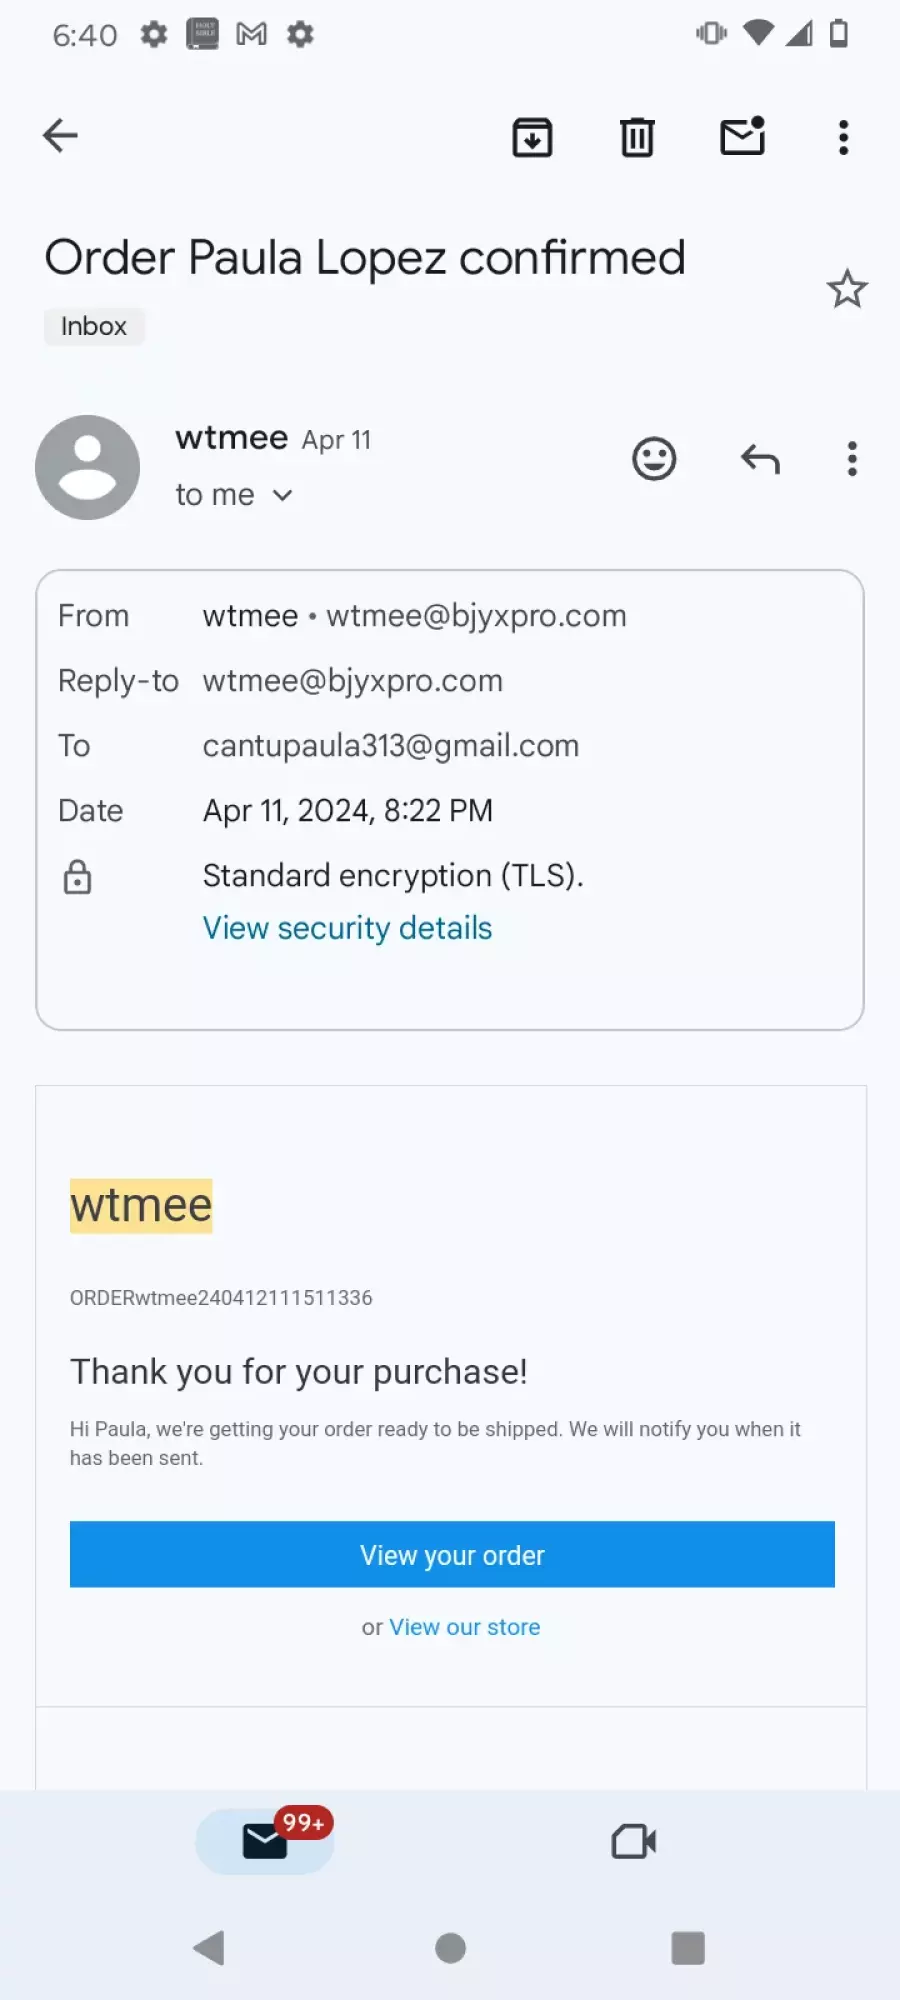Switch to the Meet video tab
The image size is (900, 2000).
pos(634,1841)
